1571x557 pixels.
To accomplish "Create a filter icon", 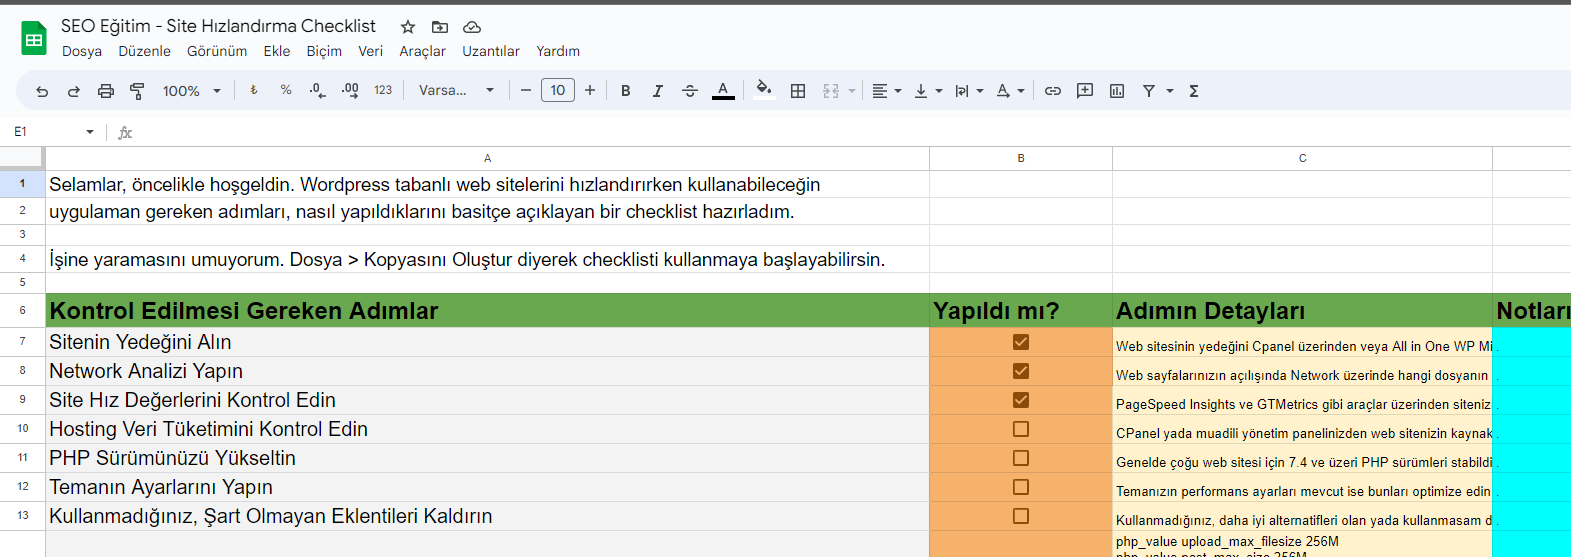I will click(1149, 91).
